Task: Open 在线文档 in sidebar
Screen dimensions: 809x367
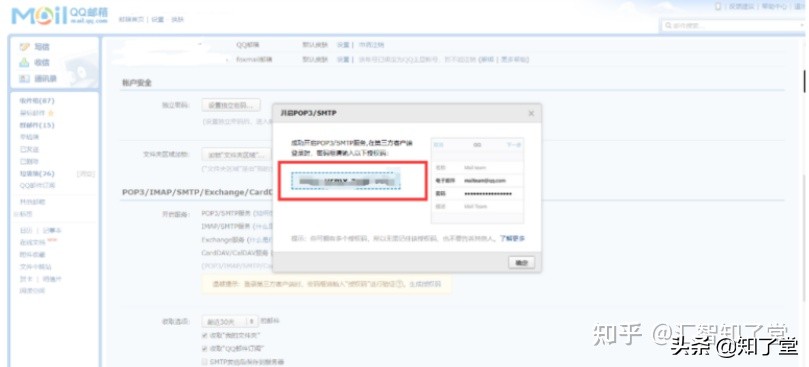Action: click(33, 242)
